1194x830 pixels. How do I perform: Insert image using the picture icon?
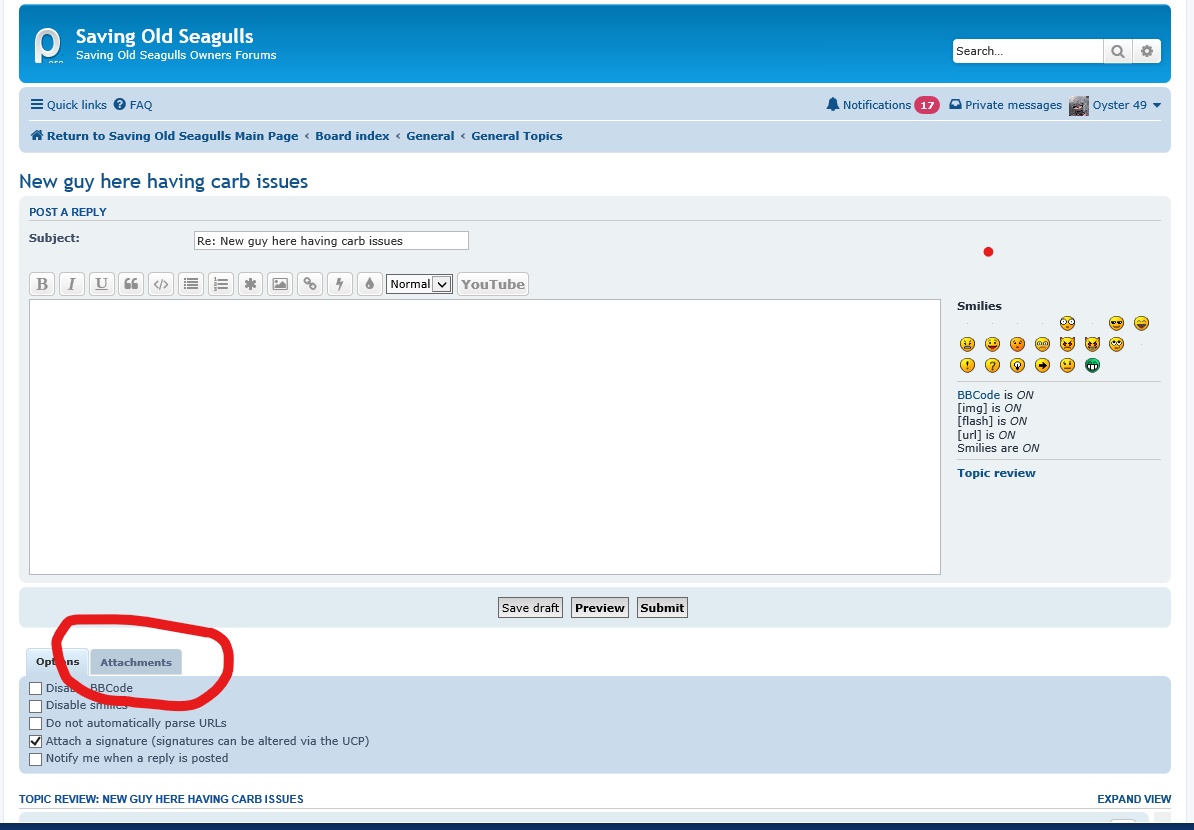(280, 284)
